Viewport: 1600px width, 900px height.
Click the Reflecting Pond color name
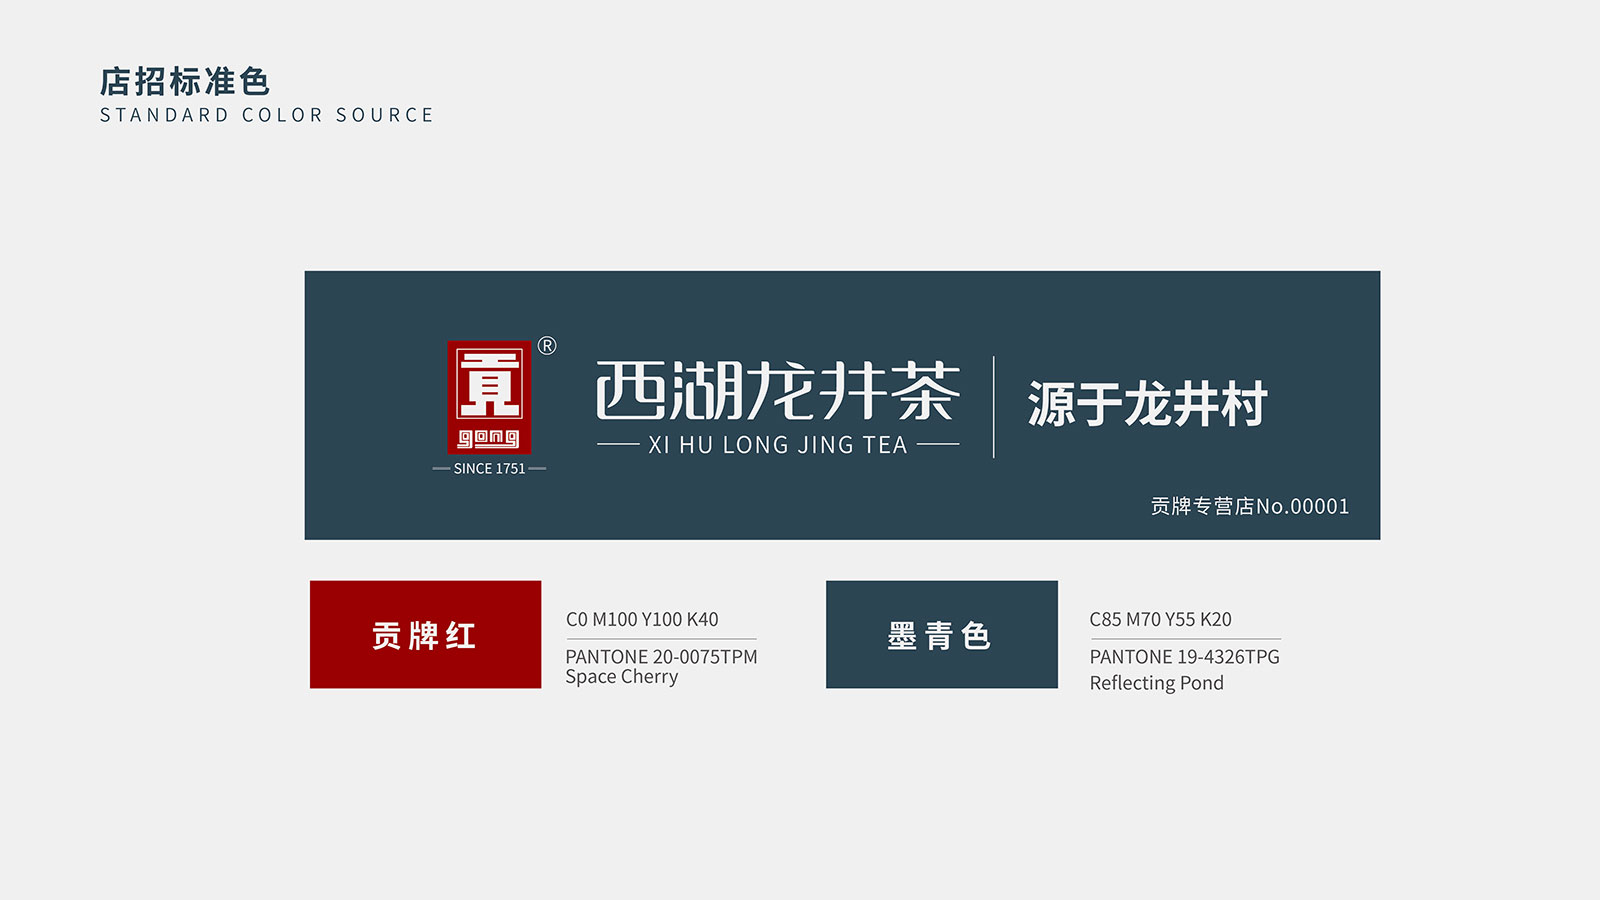point(1156,683)
